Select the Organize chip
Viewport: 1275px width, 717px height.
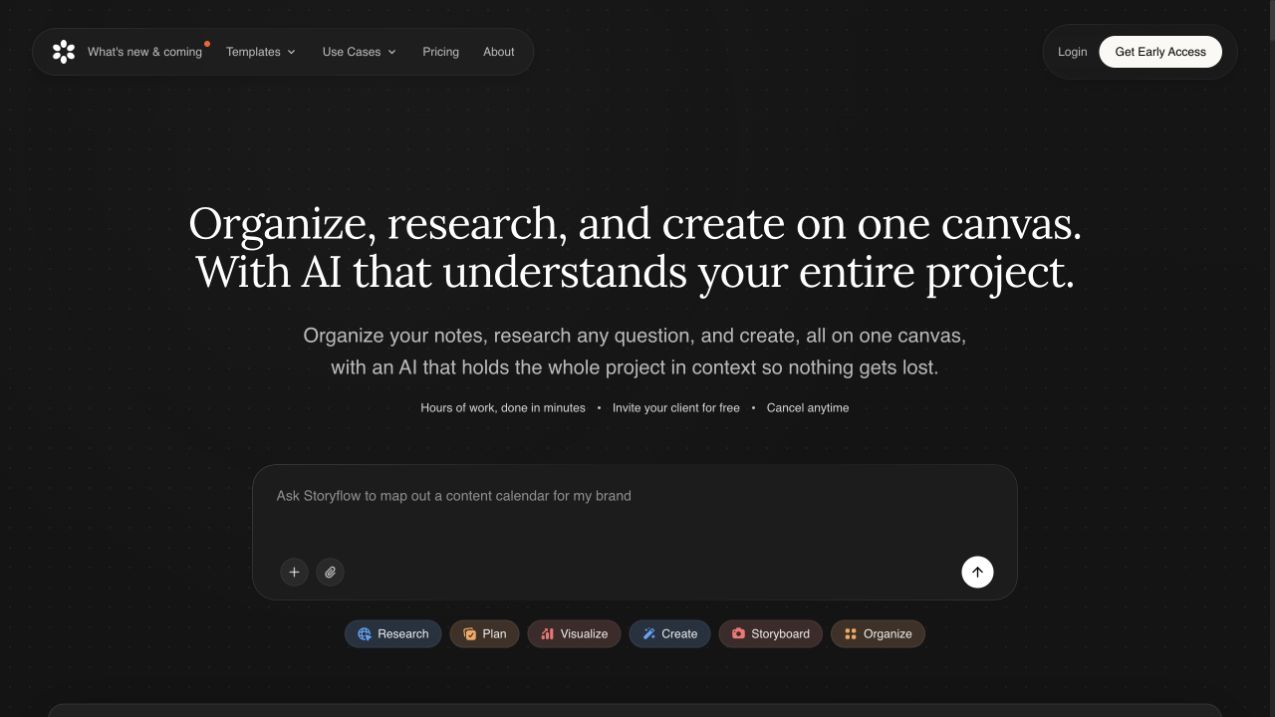878,634
